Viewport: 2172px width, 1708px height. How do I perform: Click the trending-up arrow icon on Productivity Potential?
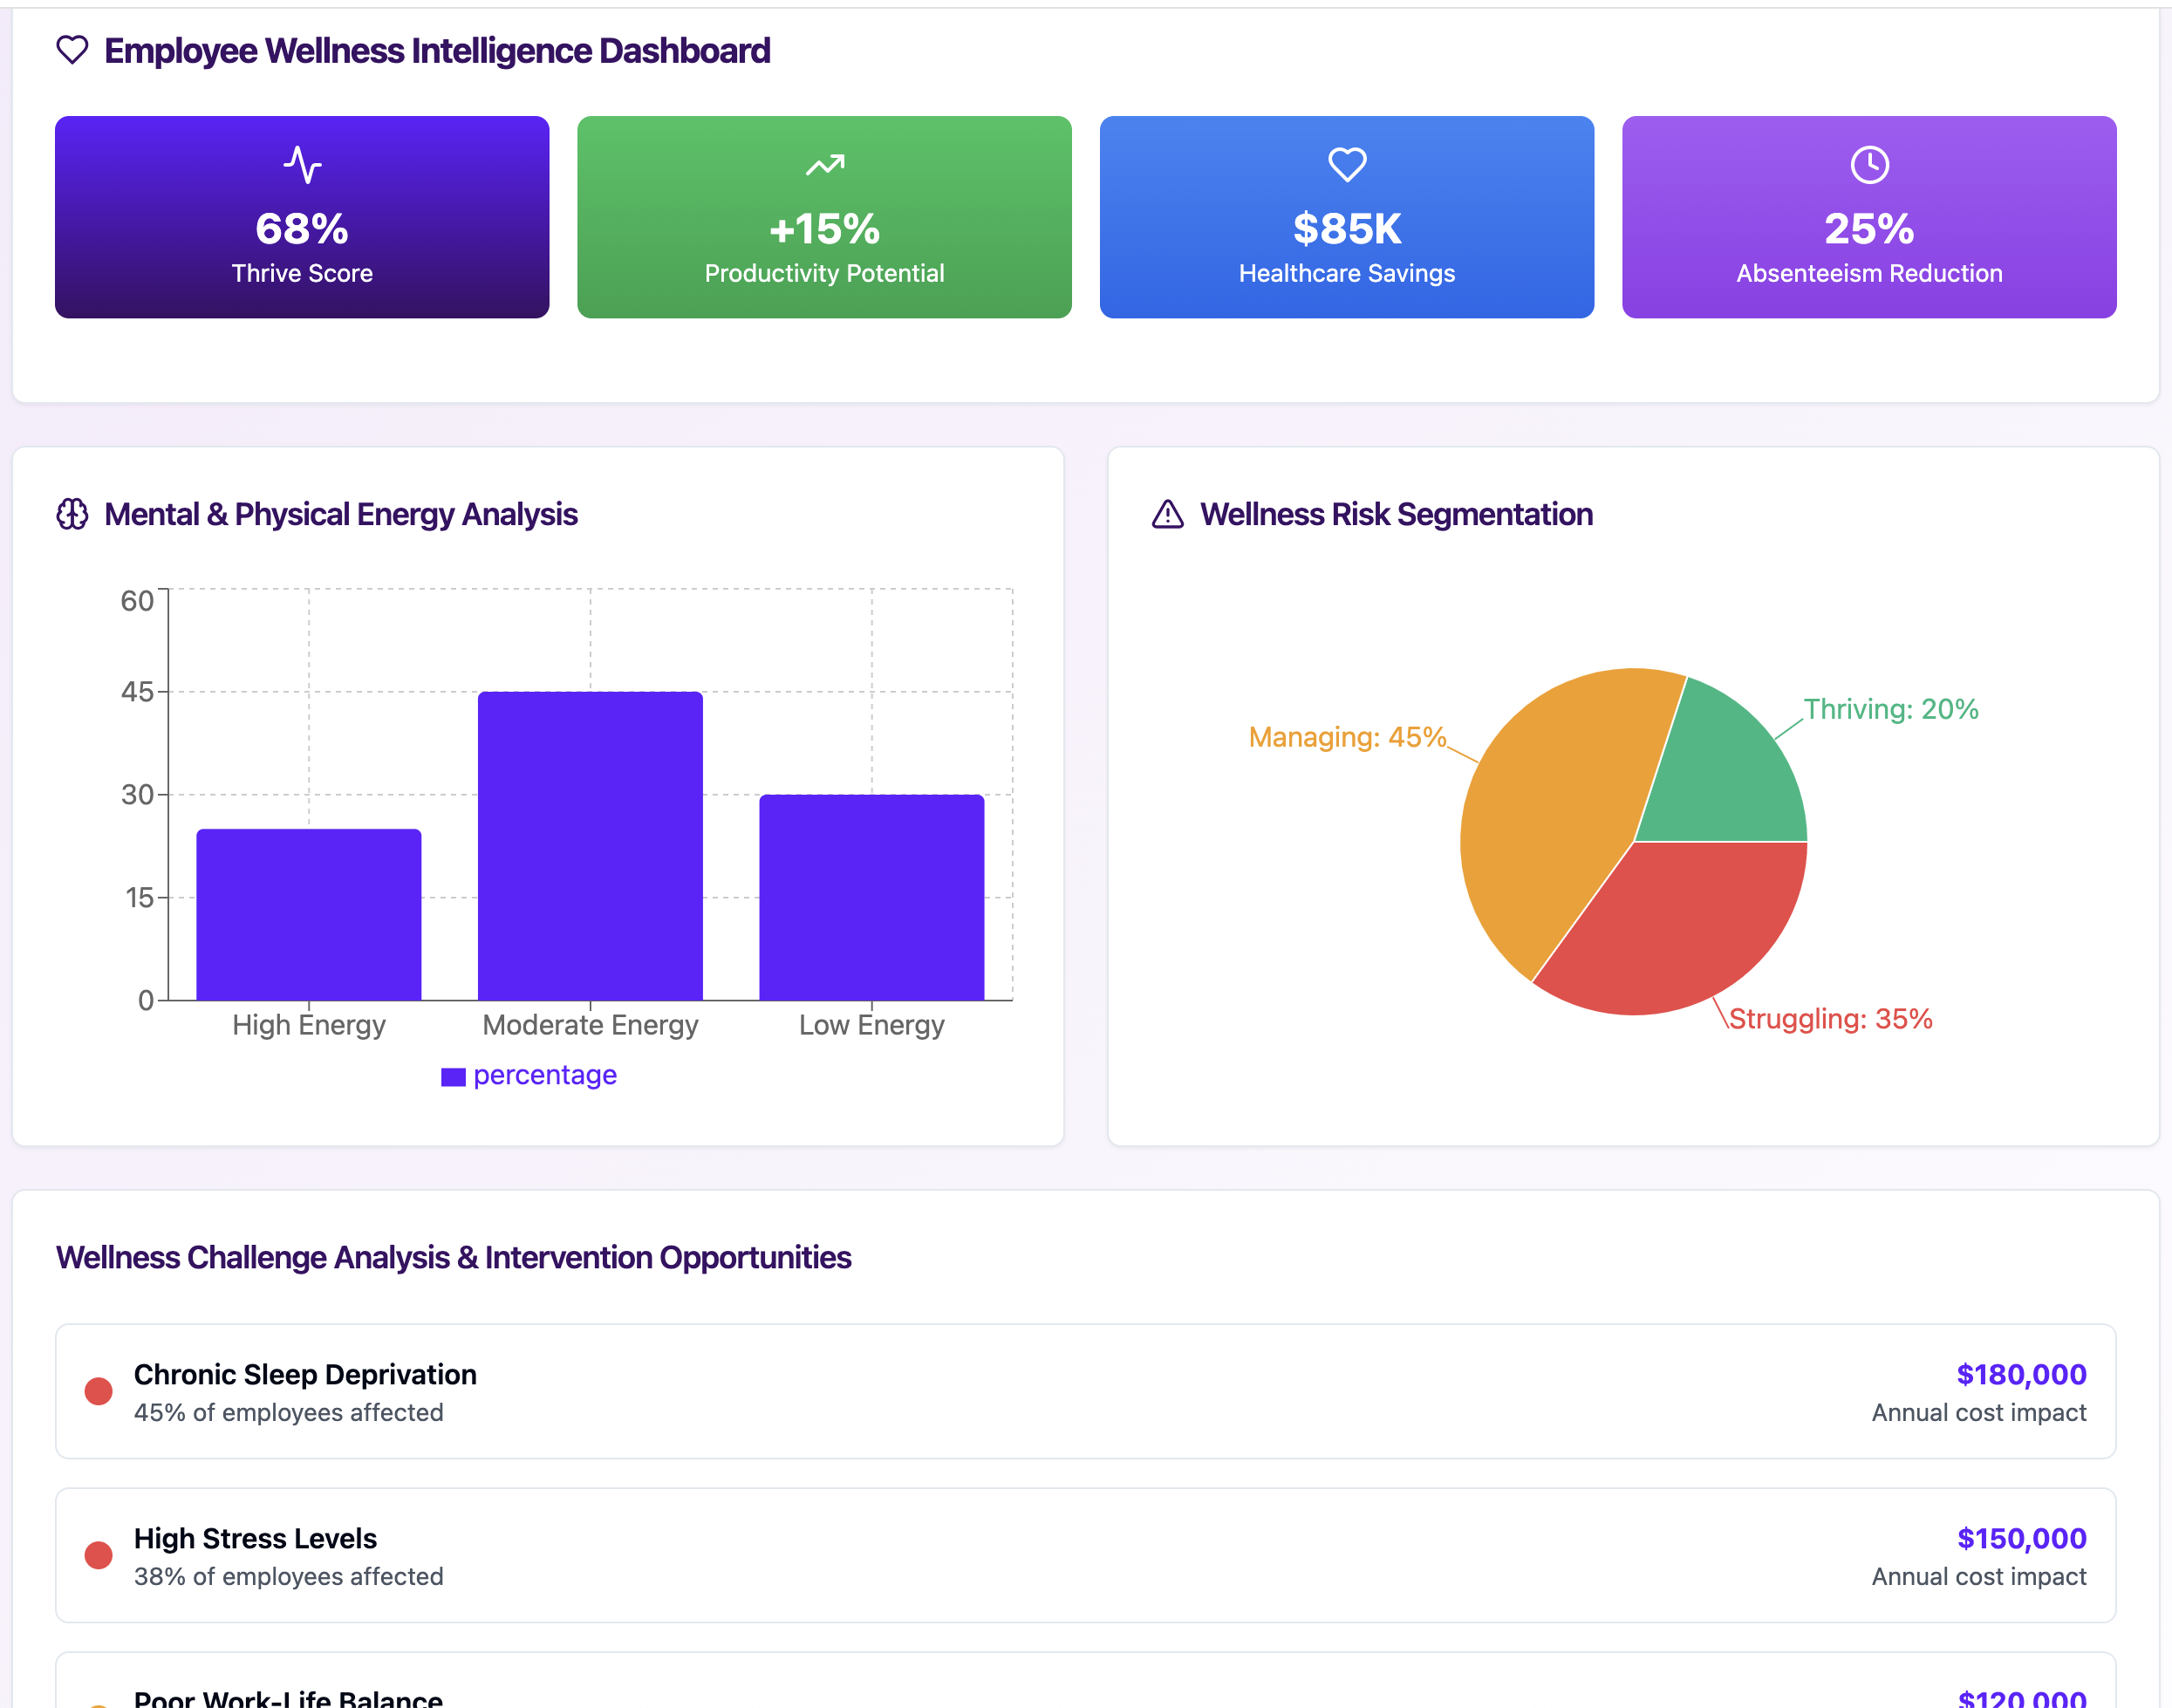(825, 165)
